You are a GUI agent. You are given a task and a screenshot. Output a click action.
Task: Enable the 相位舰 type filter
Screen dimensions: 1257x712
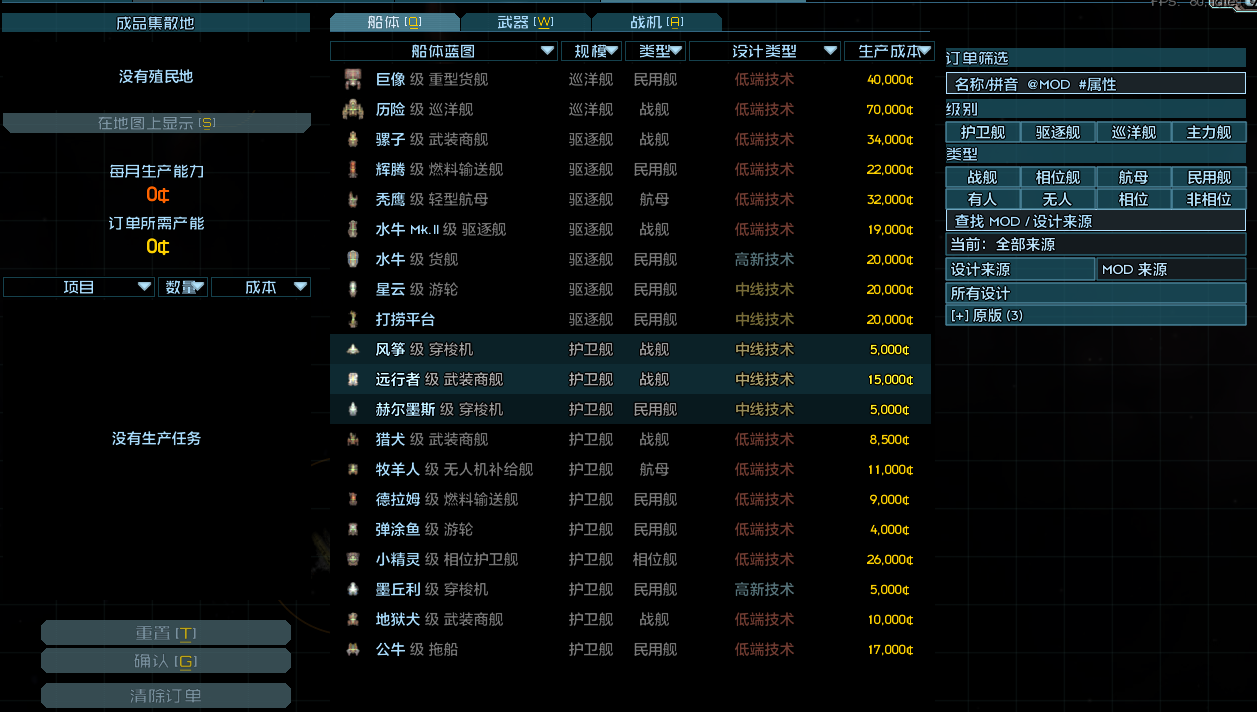click(1058, 177)
